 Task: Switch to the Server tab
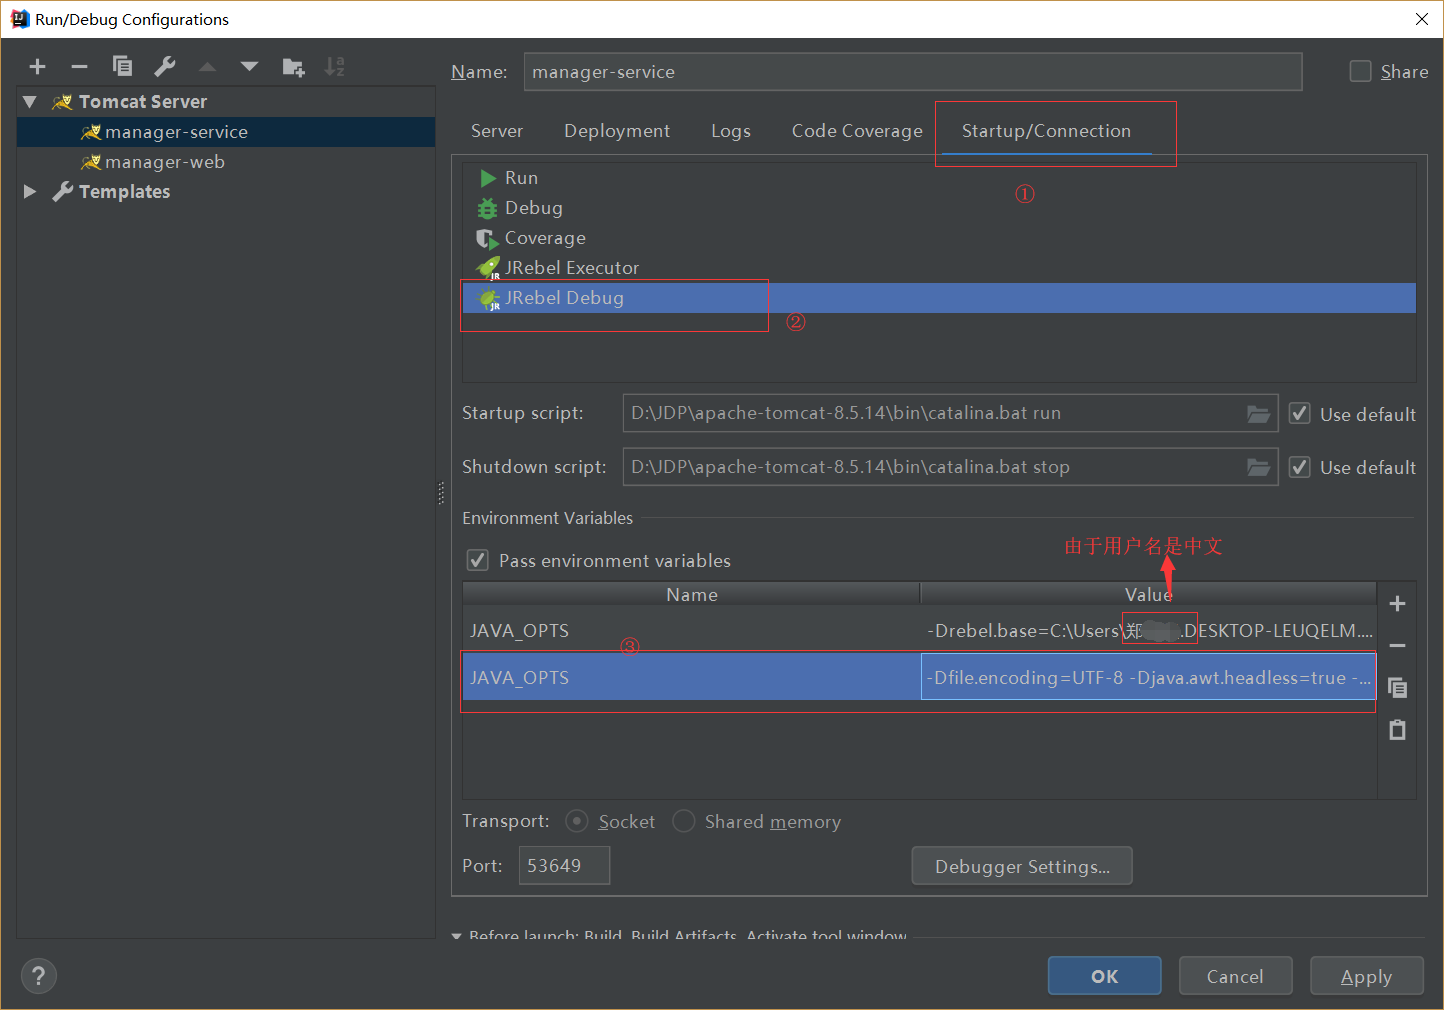pyautogui.click(x=497, y=131)
